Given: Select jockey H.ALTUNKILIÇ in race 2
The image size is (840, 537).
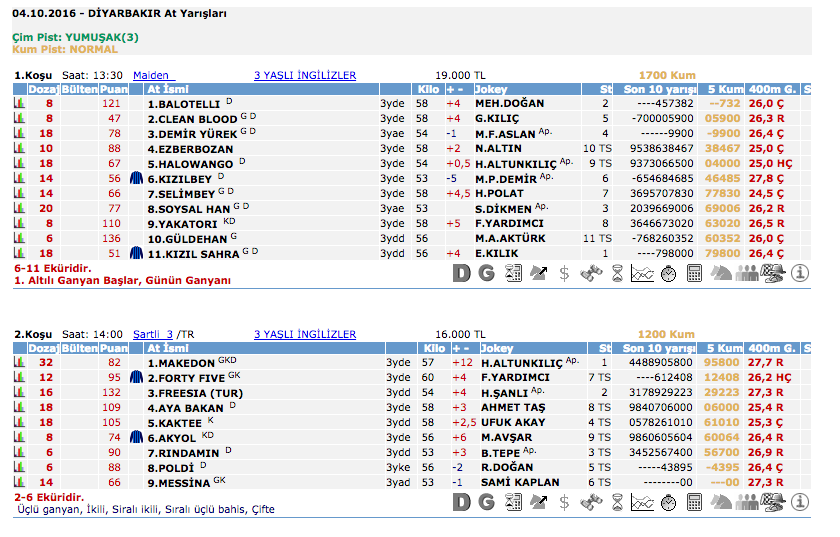Looking at the screenshot, I should coord(521,363).
